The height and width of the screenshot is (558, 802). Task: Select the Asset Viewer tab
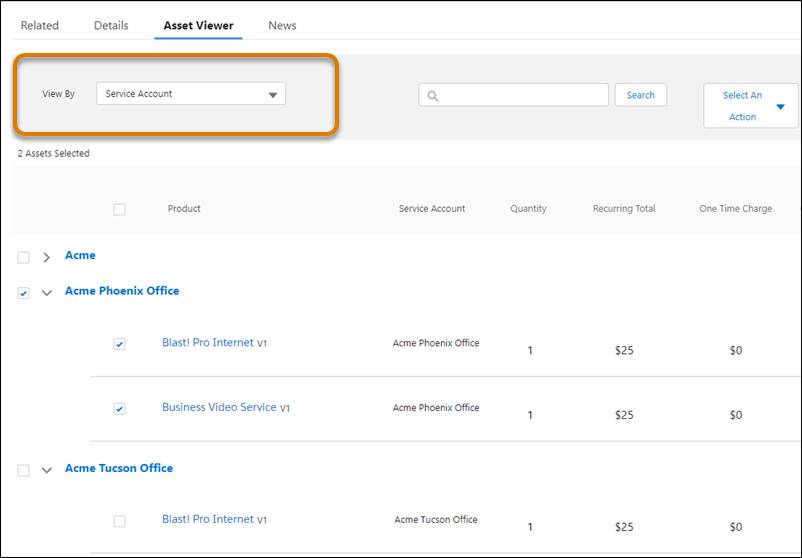point(198,26)
